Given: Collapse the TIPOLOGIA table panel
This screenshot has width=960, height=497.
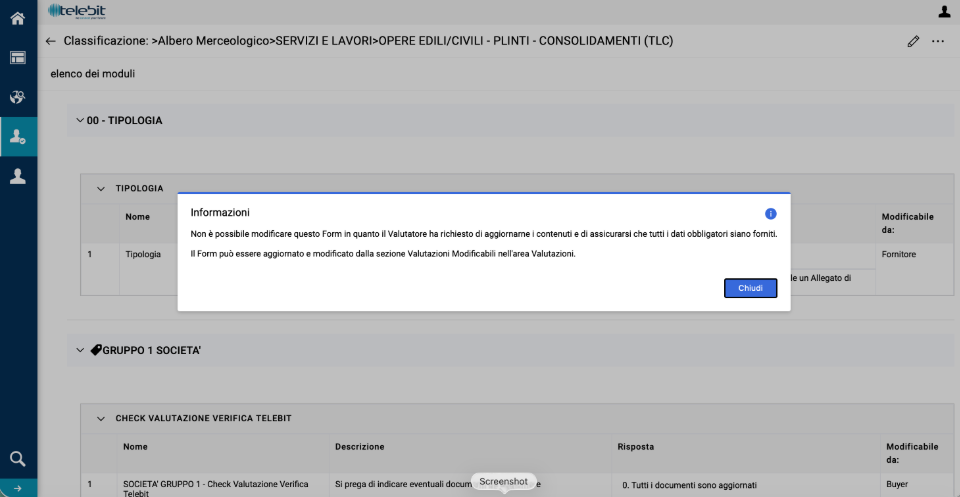Looking at the screenshot, I should 100,188.
